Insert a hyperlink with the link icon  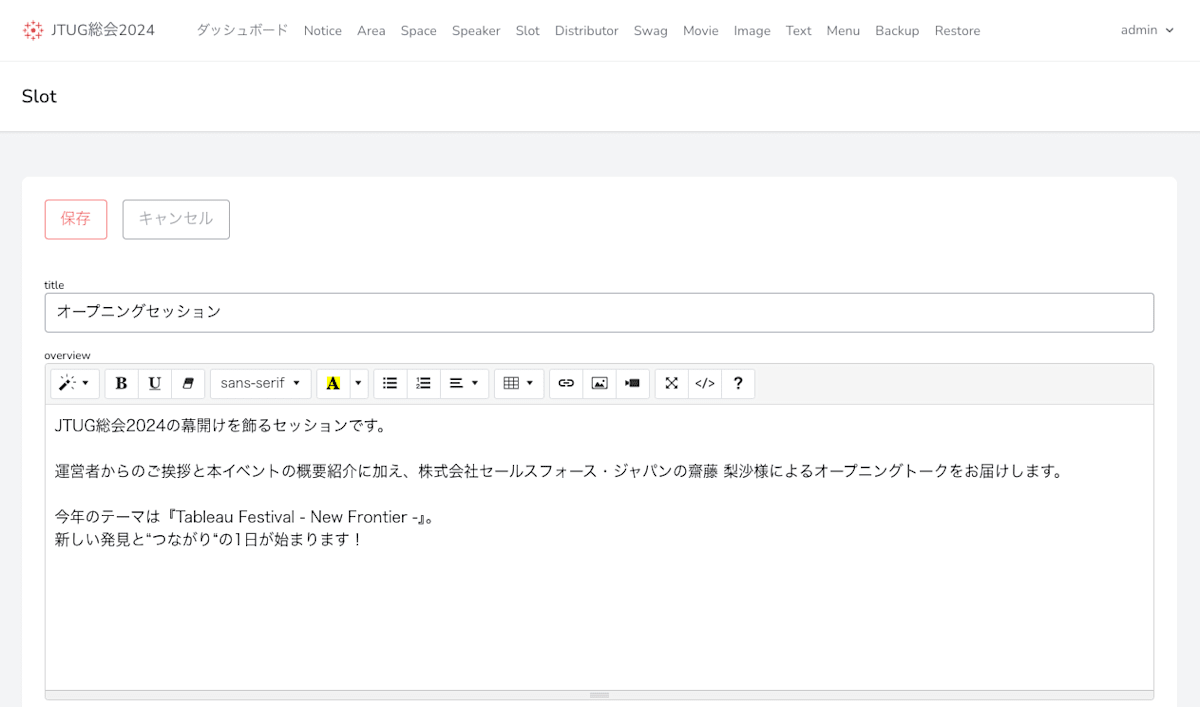click(566, 383)
